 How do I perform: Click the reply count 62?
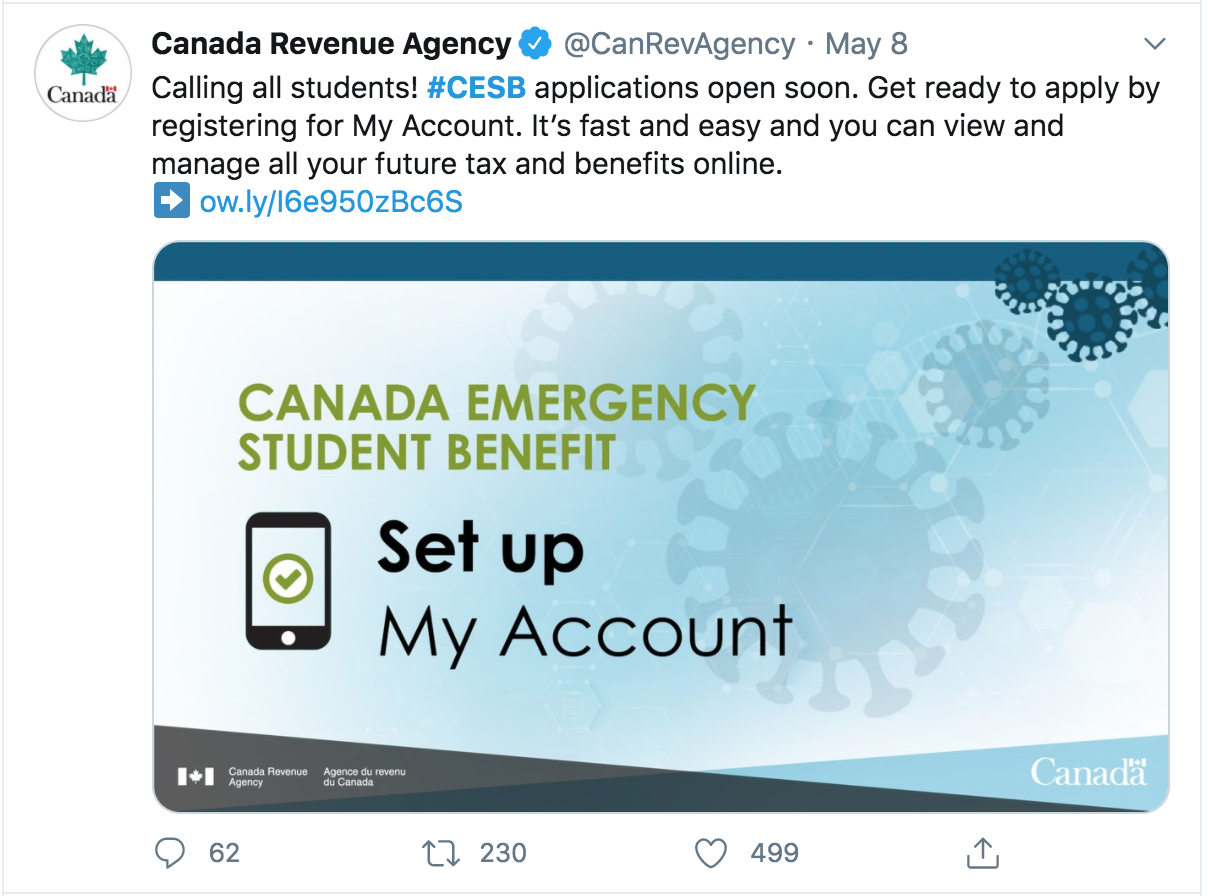224,852
